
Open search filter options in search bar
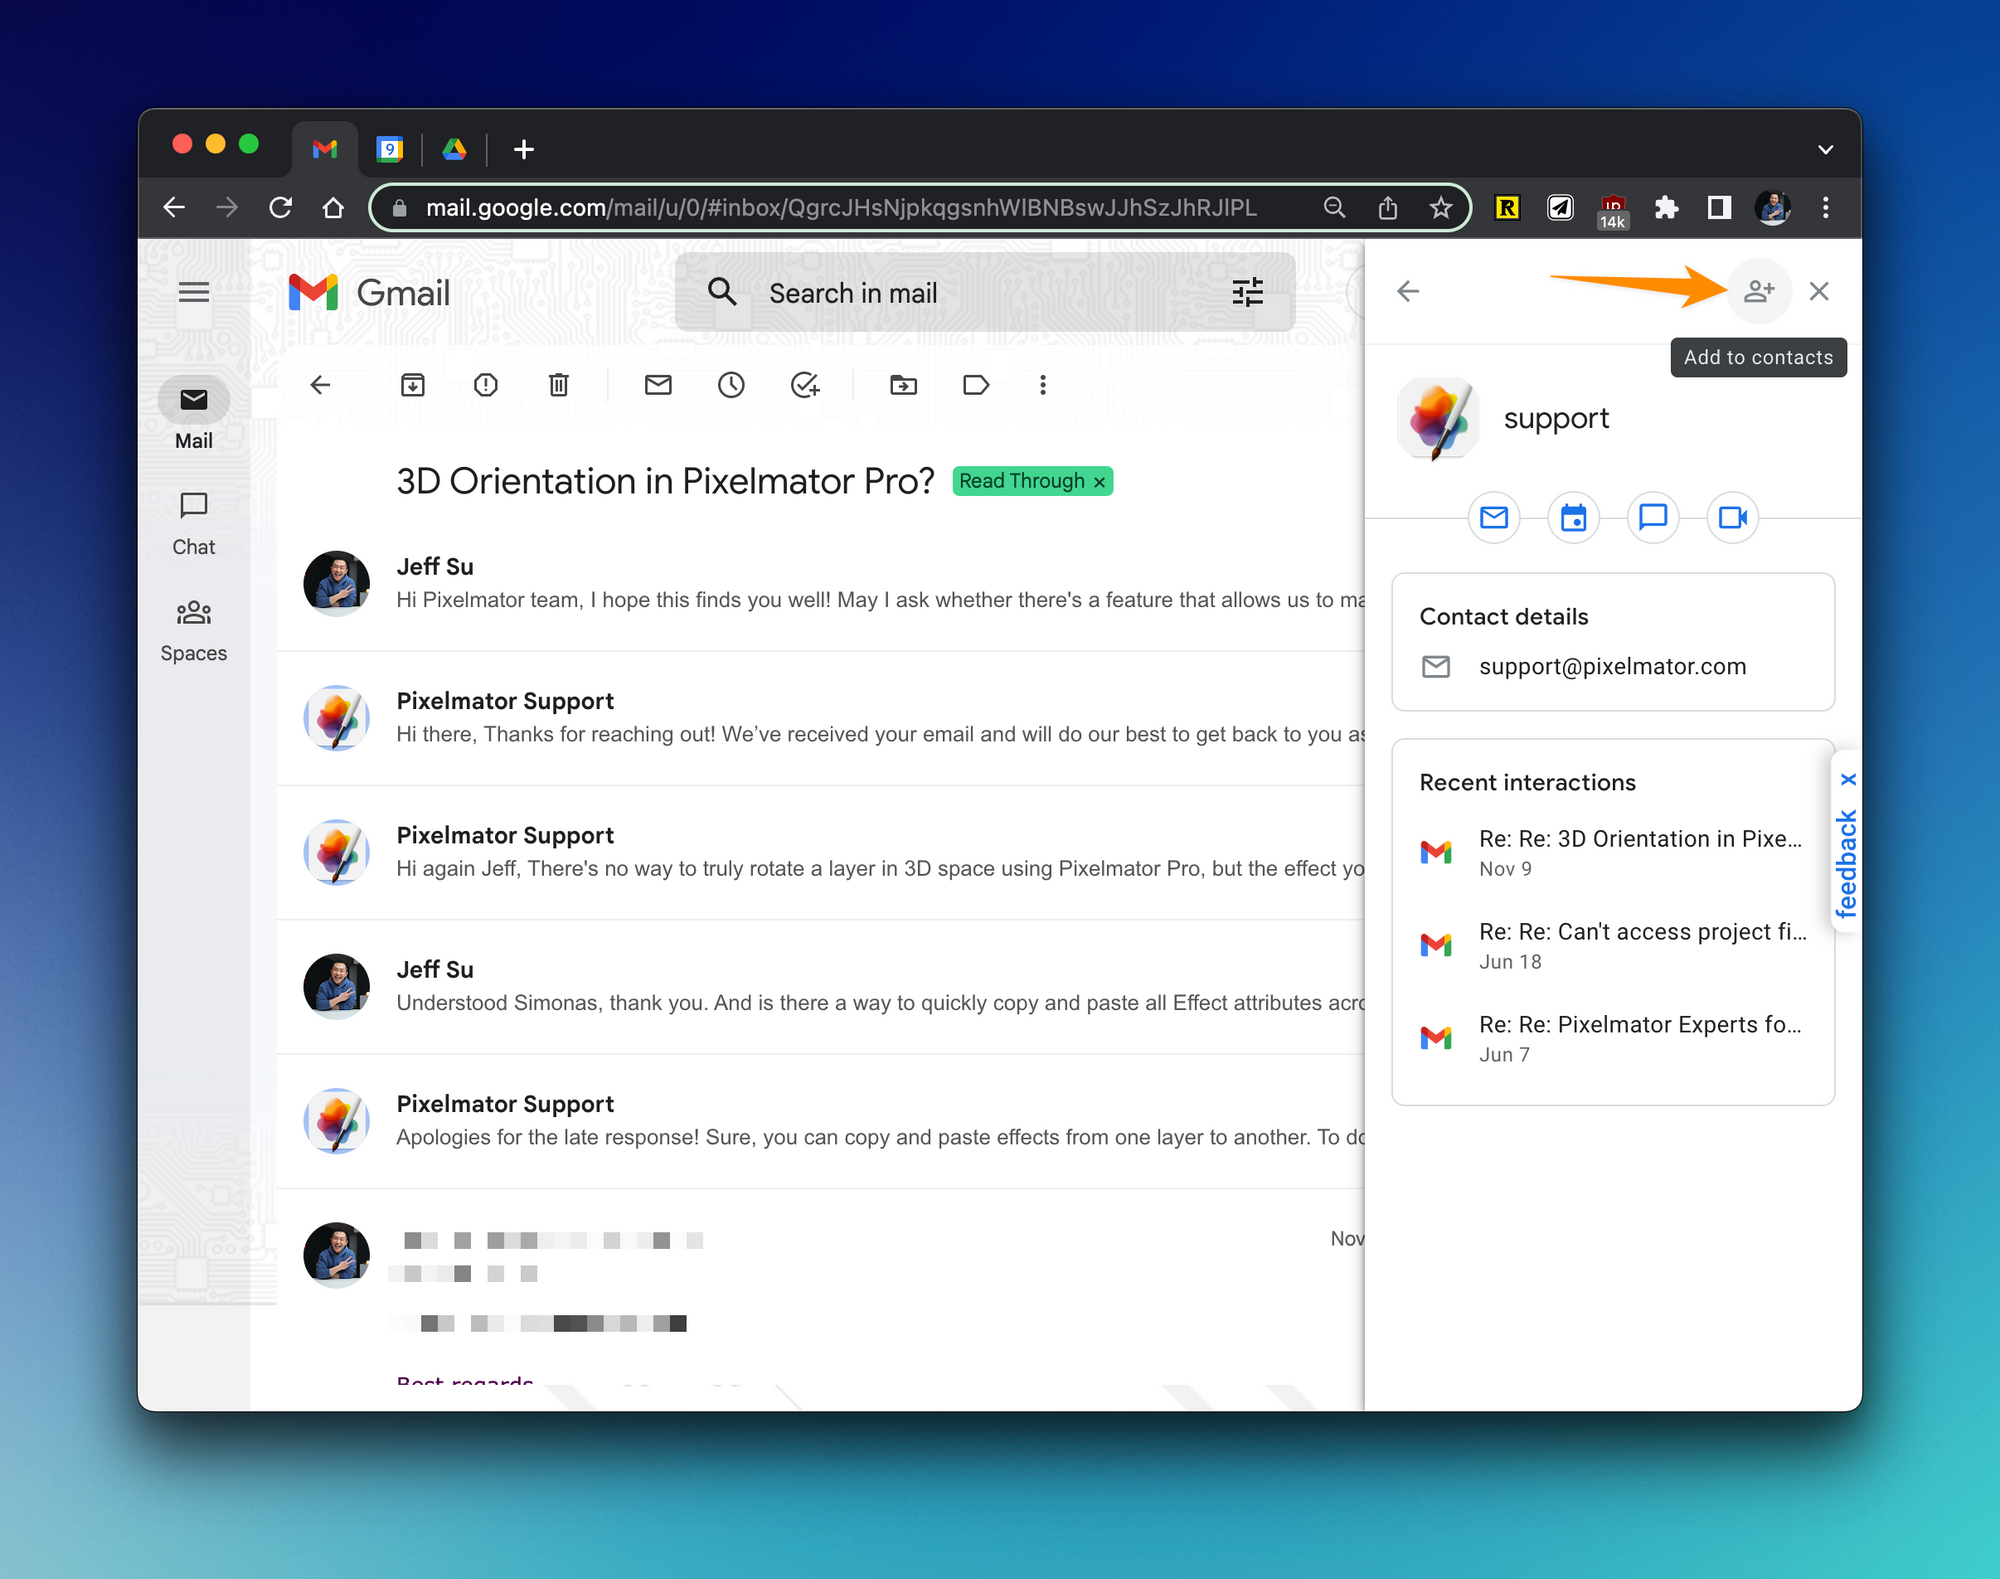[1247, 292]
